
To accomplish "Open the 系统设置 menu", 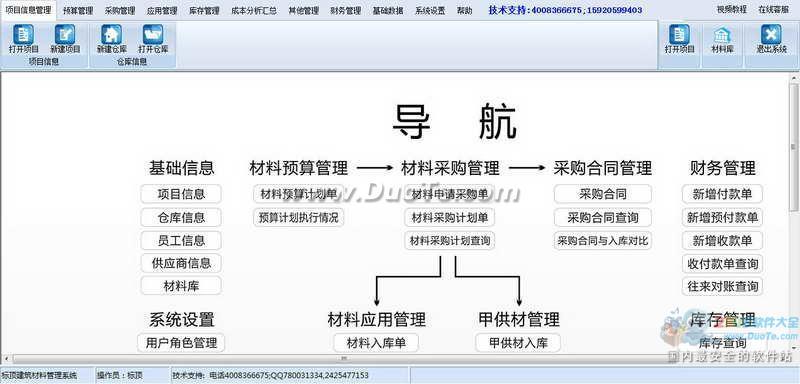I will click(x=430, y=11).
